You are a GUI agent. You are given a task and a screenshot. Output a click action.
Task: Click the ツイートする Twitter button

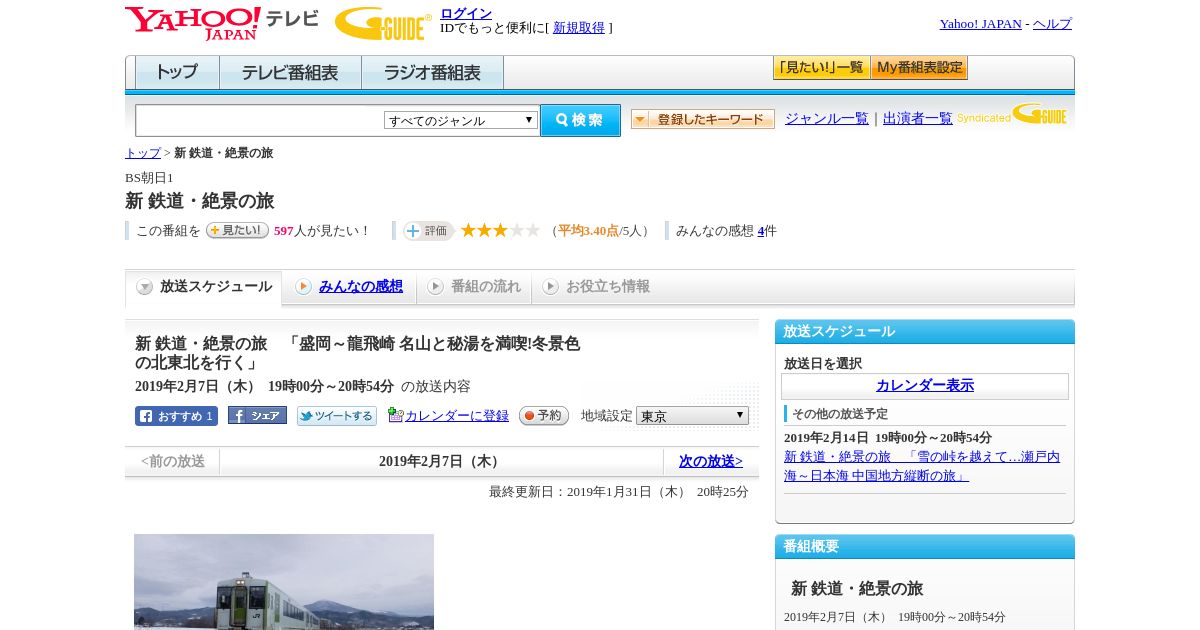point(337,416)
